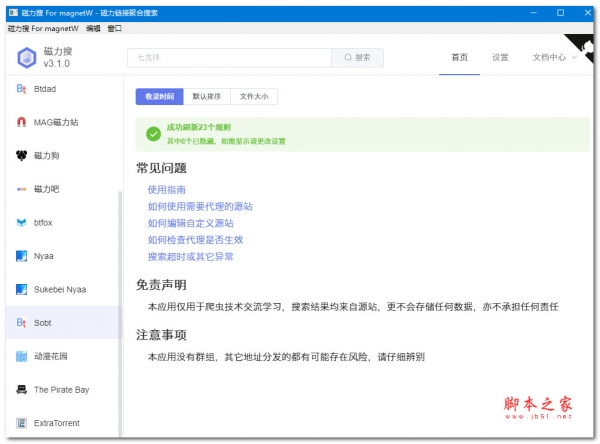Choose the 磁力吧 source icon
This screenshot has width=600, height=444.
coord(21,189)
